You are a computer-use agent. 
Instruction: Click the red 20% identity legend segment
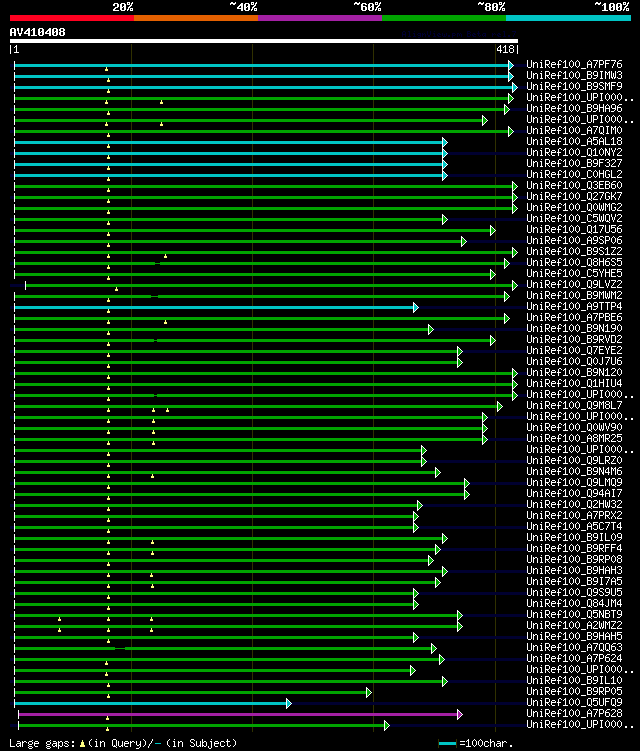pos(72,18)
